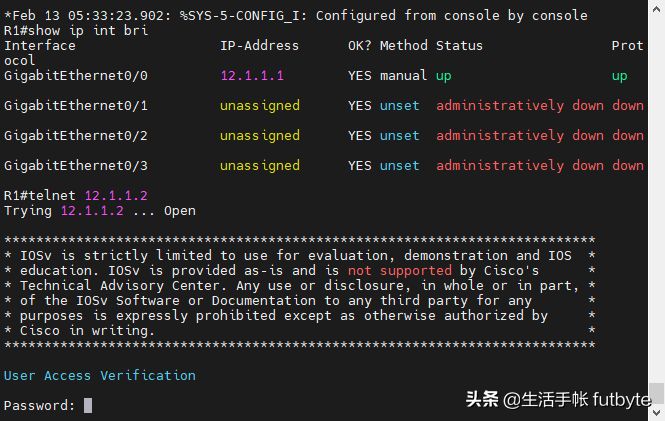This screenshot has width=665, height=421.
Task: Click the scrollbar down arrow
Action: tap(657, 414)
